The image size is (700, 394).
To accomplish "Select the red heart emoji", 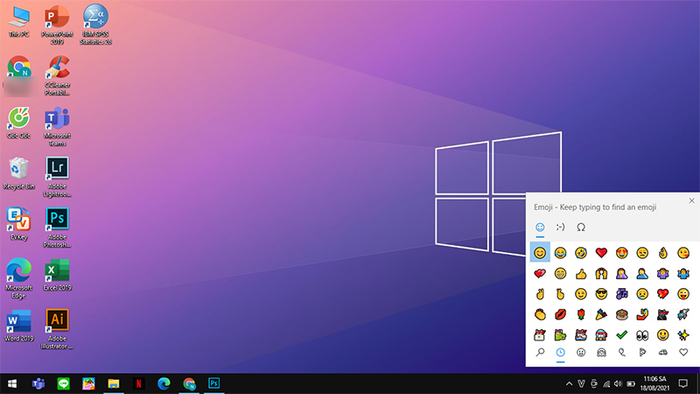I will pos(601,253).
